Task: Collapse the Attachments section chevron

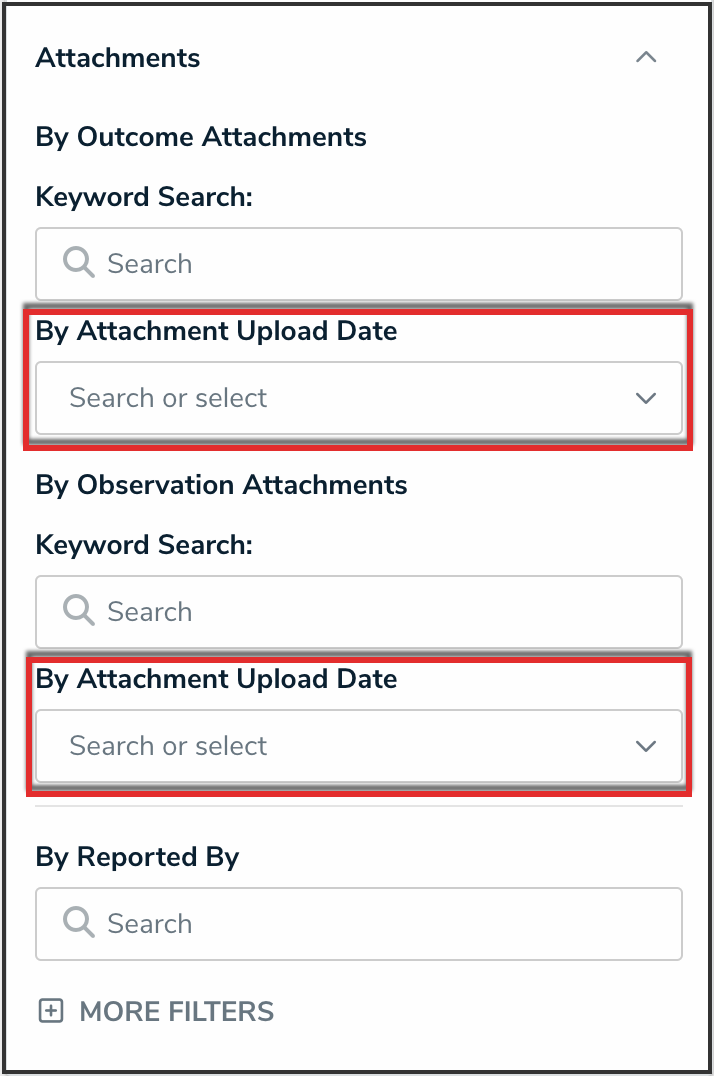Action: tap(646, 58)
